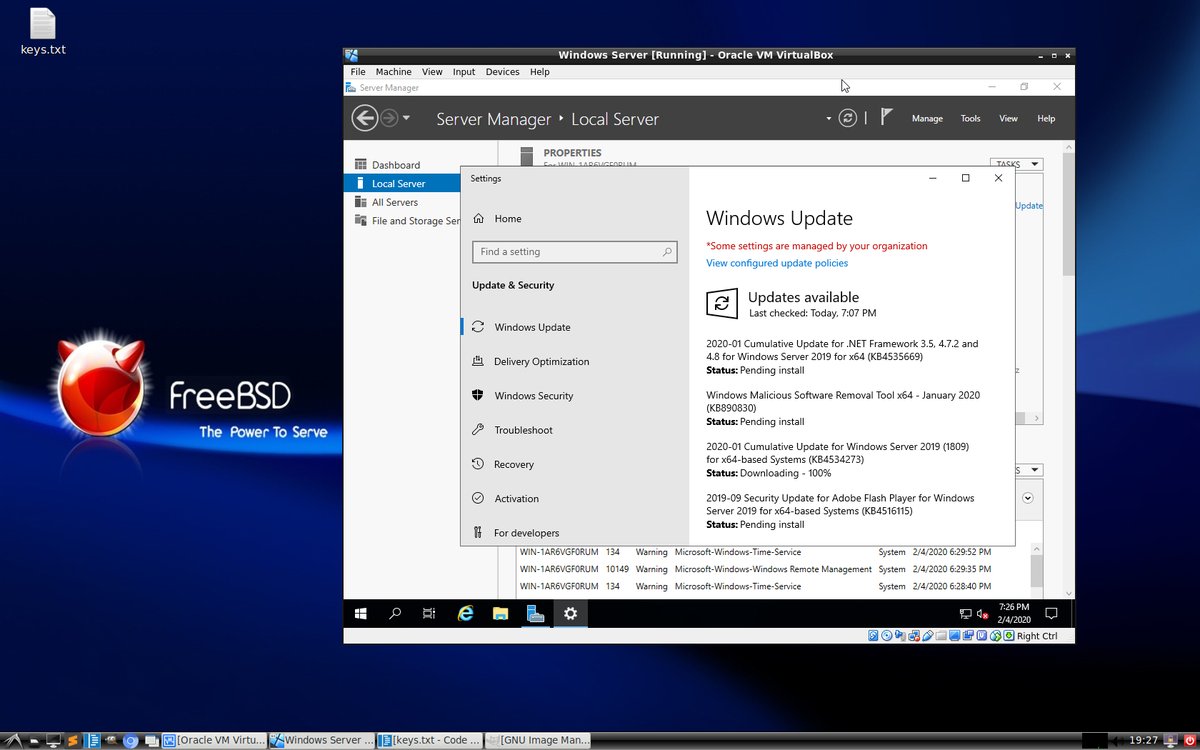Click the muted speaker tray icon in VM
The height and width of the screenshot is (750, 1200).
(x=983, y=614)
